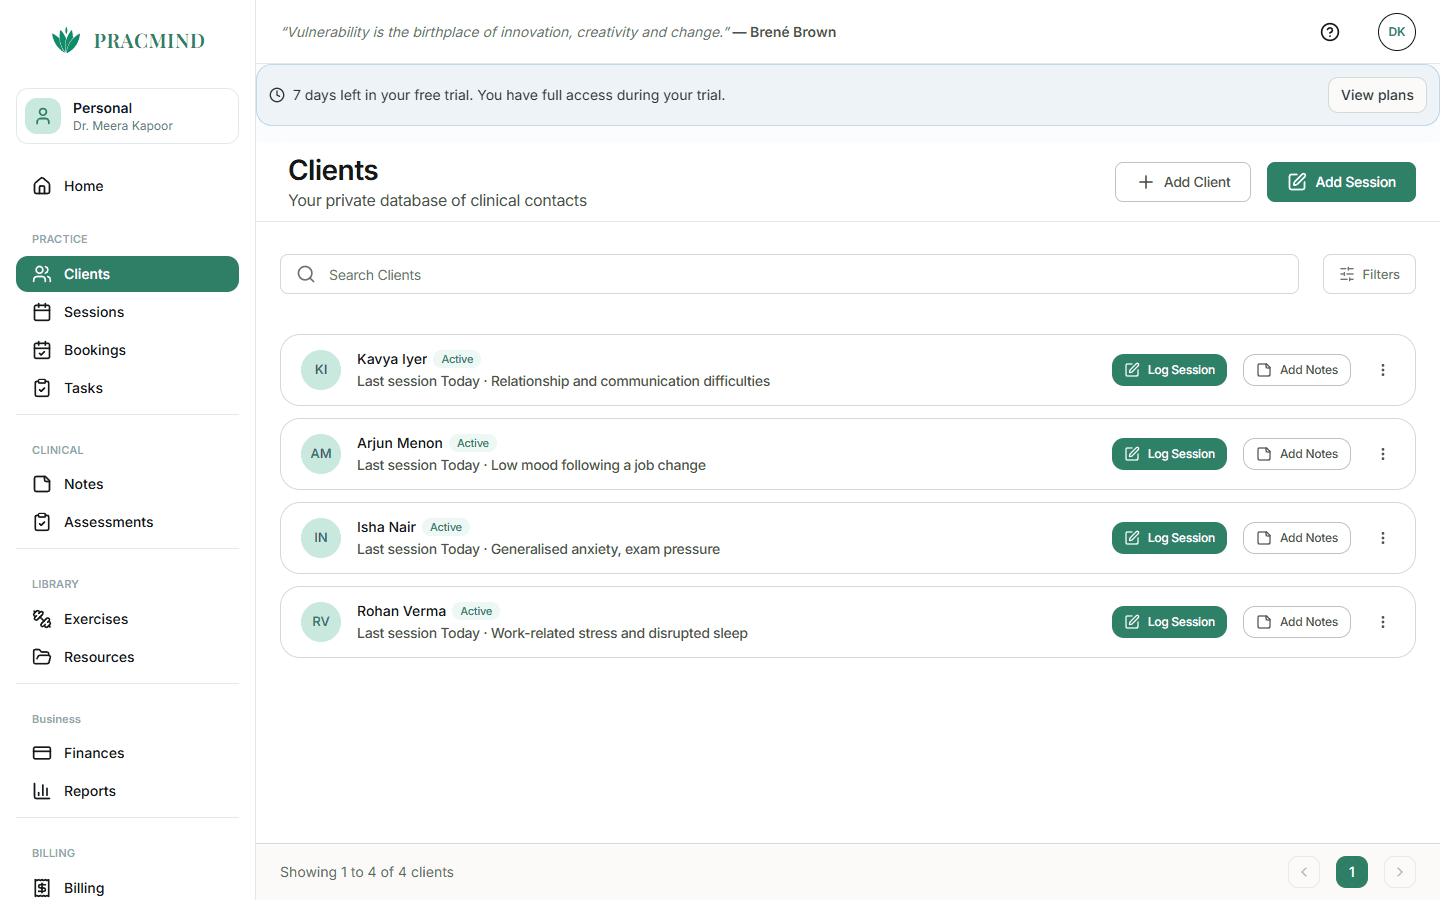
Task: Open Resources in sidebar
Action: 127,657
